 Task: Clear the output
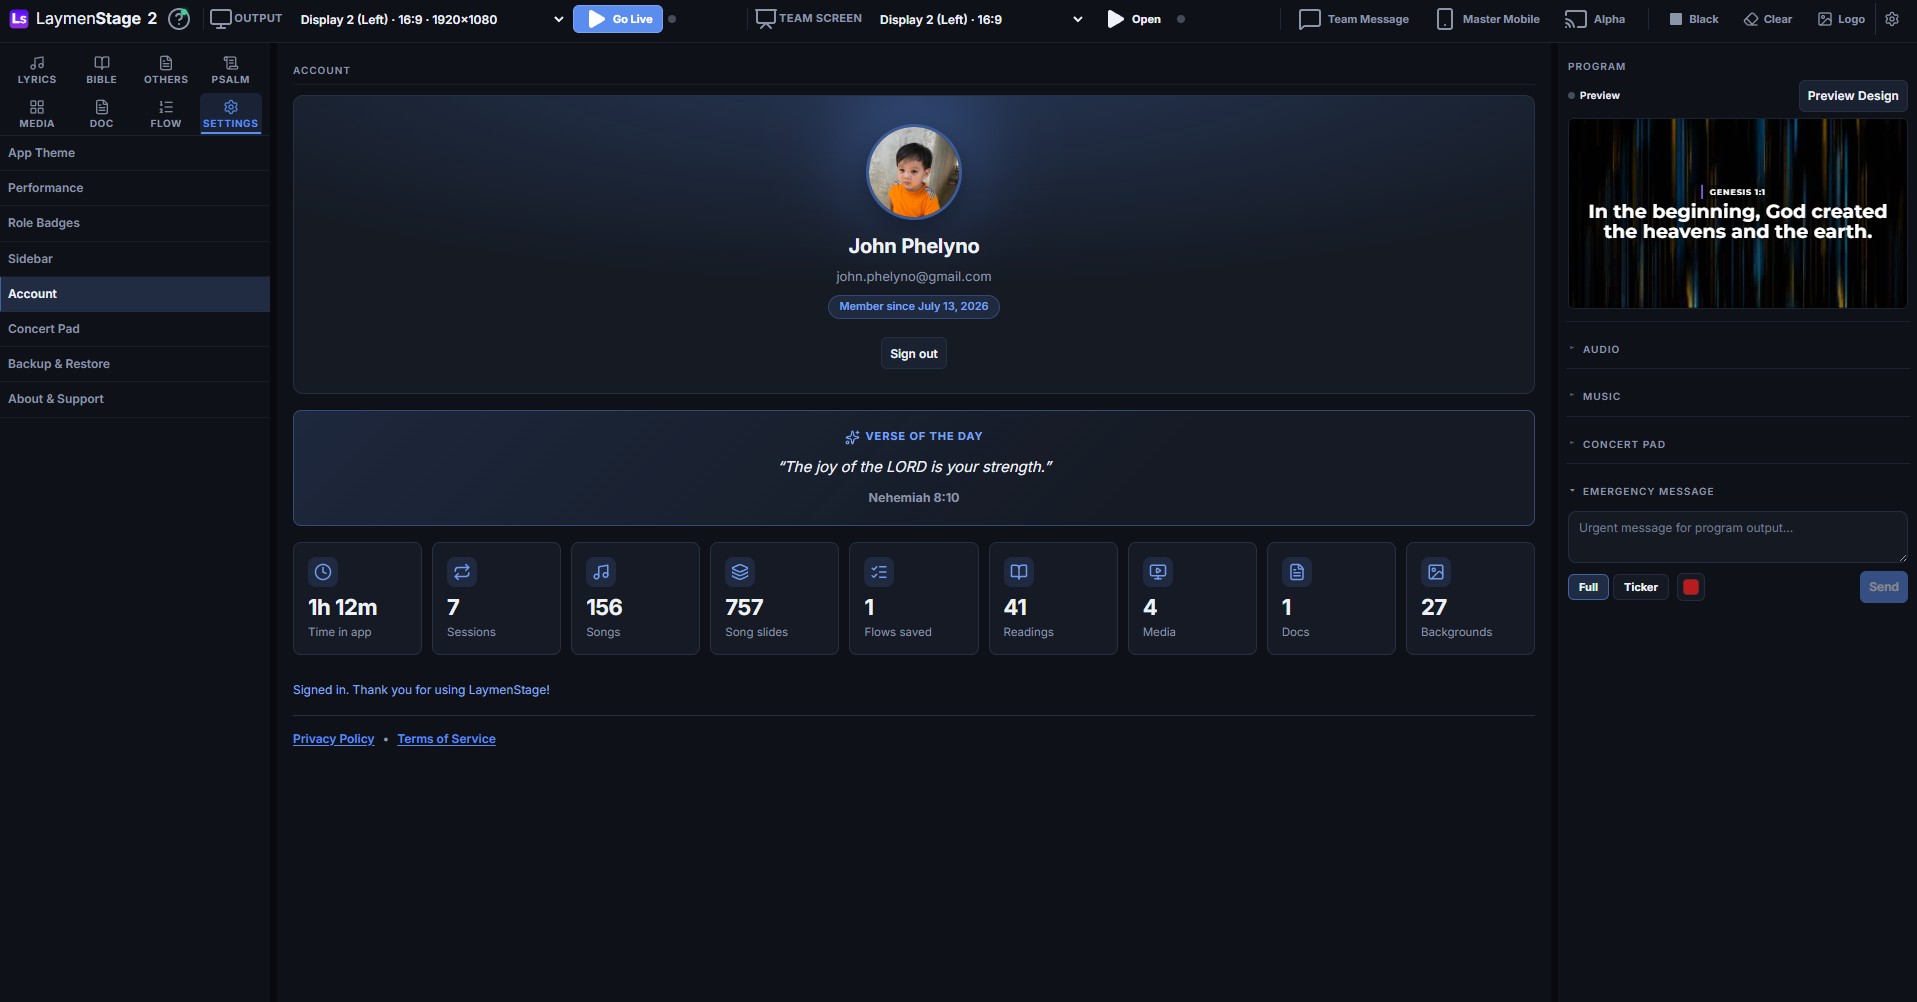coord(1768,19)
